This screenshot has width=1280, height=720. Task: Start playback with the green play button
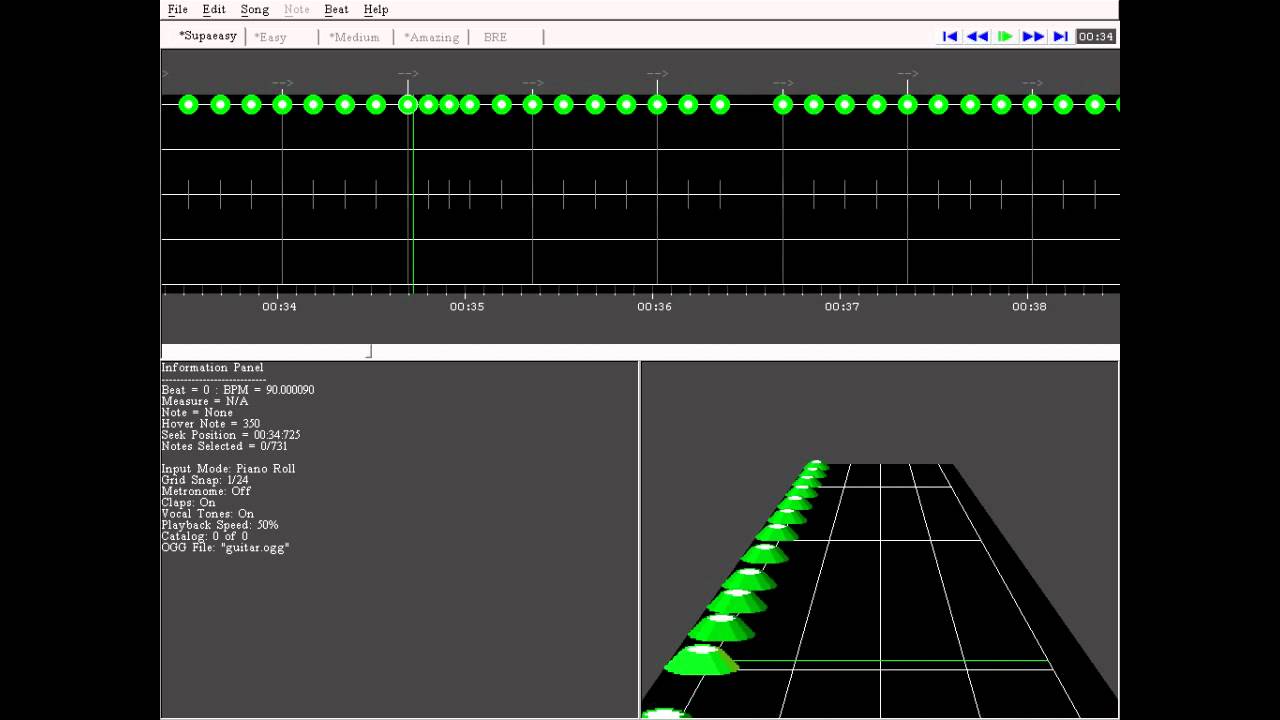(1005, 37)
